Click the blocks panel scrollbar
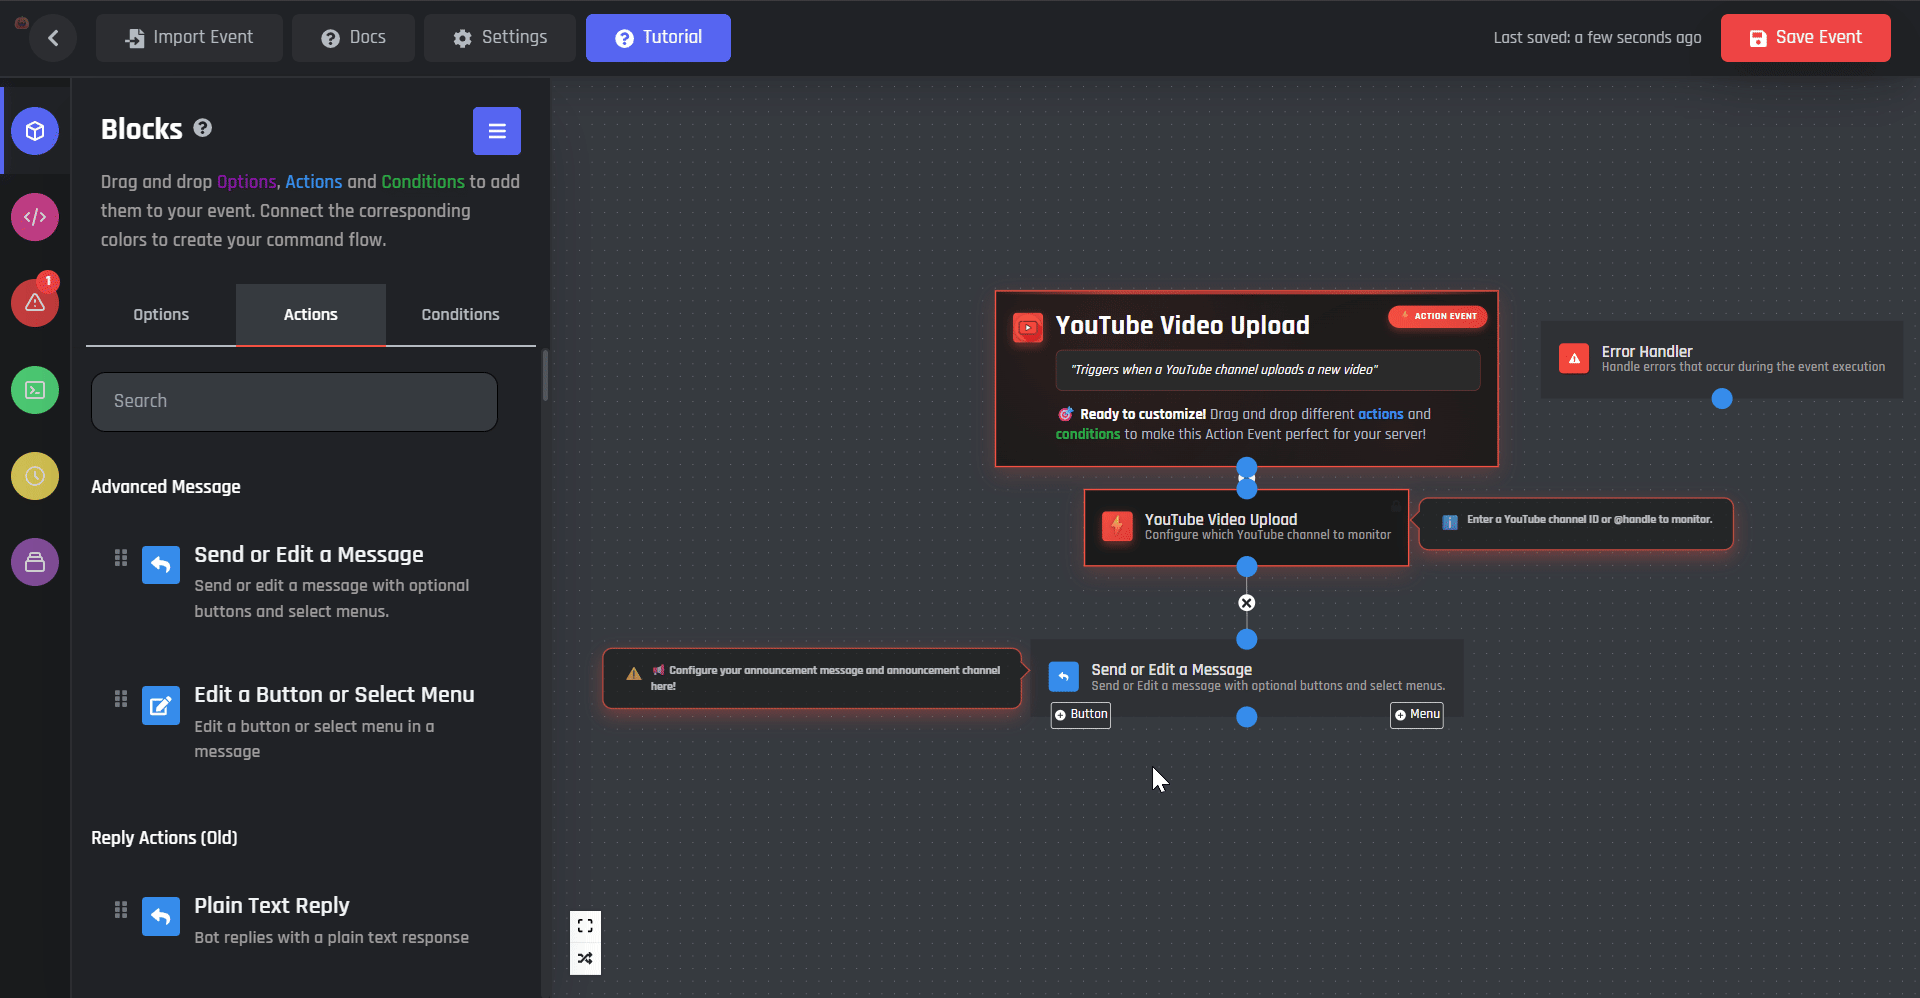 [x=545, y=375]
